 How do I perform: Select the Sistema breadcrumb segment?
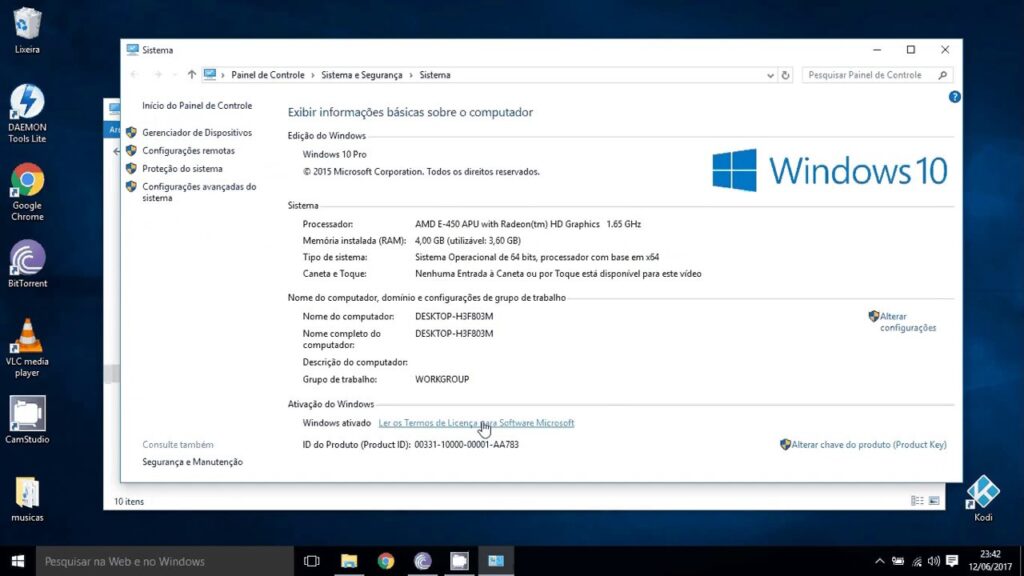434,75
